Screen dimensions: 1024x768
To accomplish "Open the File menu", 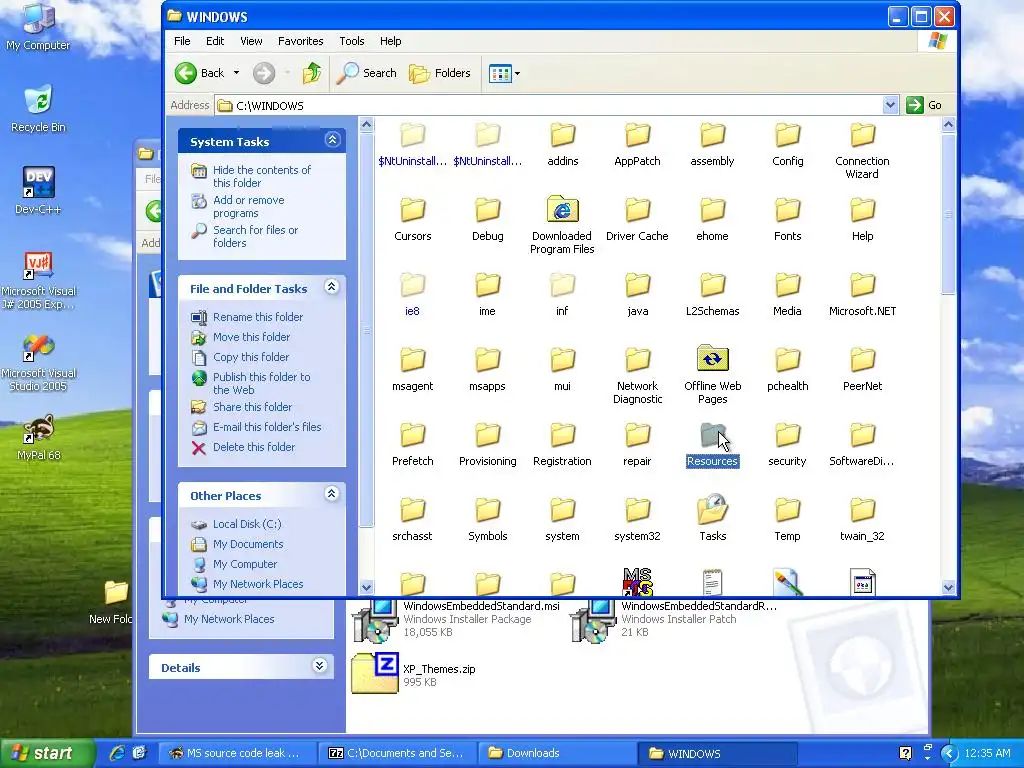I will tap(182, 41).
